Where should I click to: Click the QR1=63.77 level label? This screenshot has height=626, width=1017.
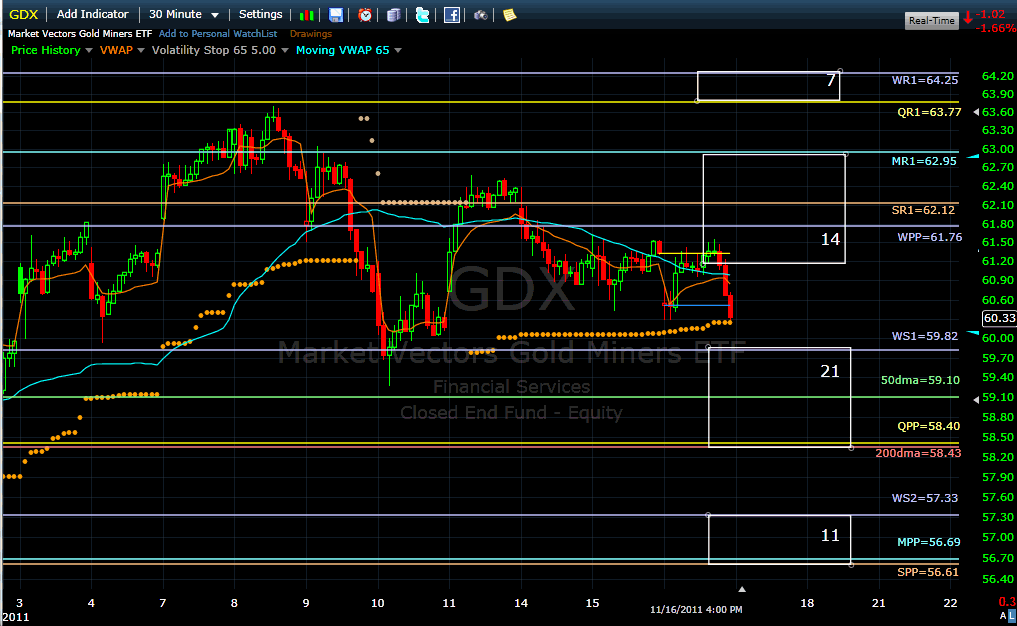929,112
